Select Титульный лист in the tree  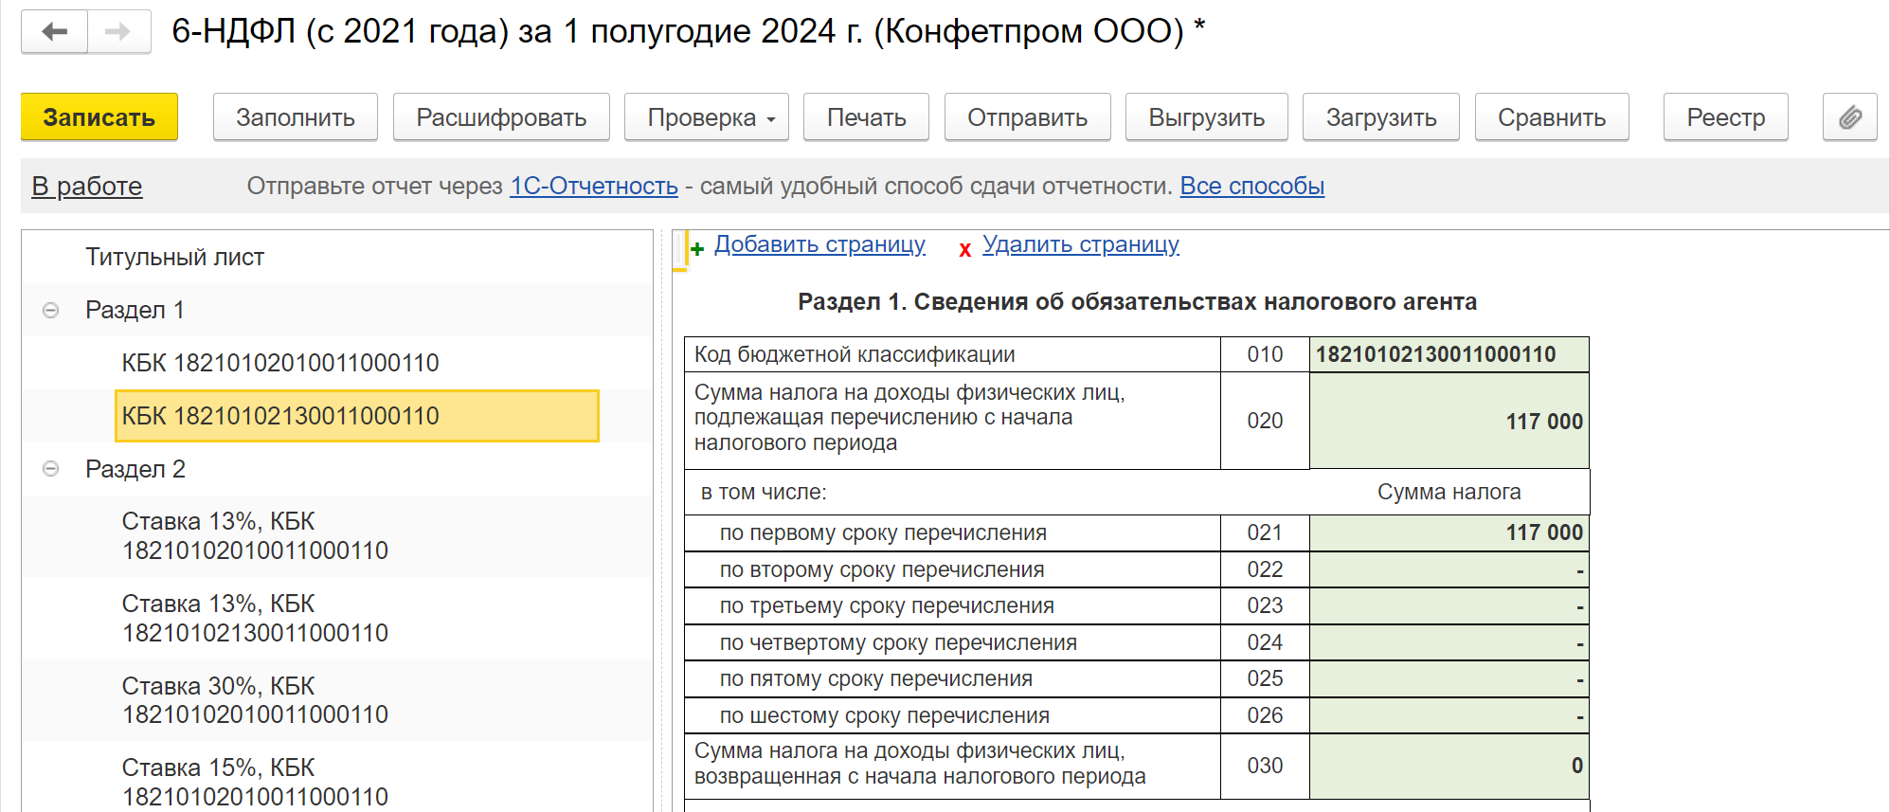point(175,257)
